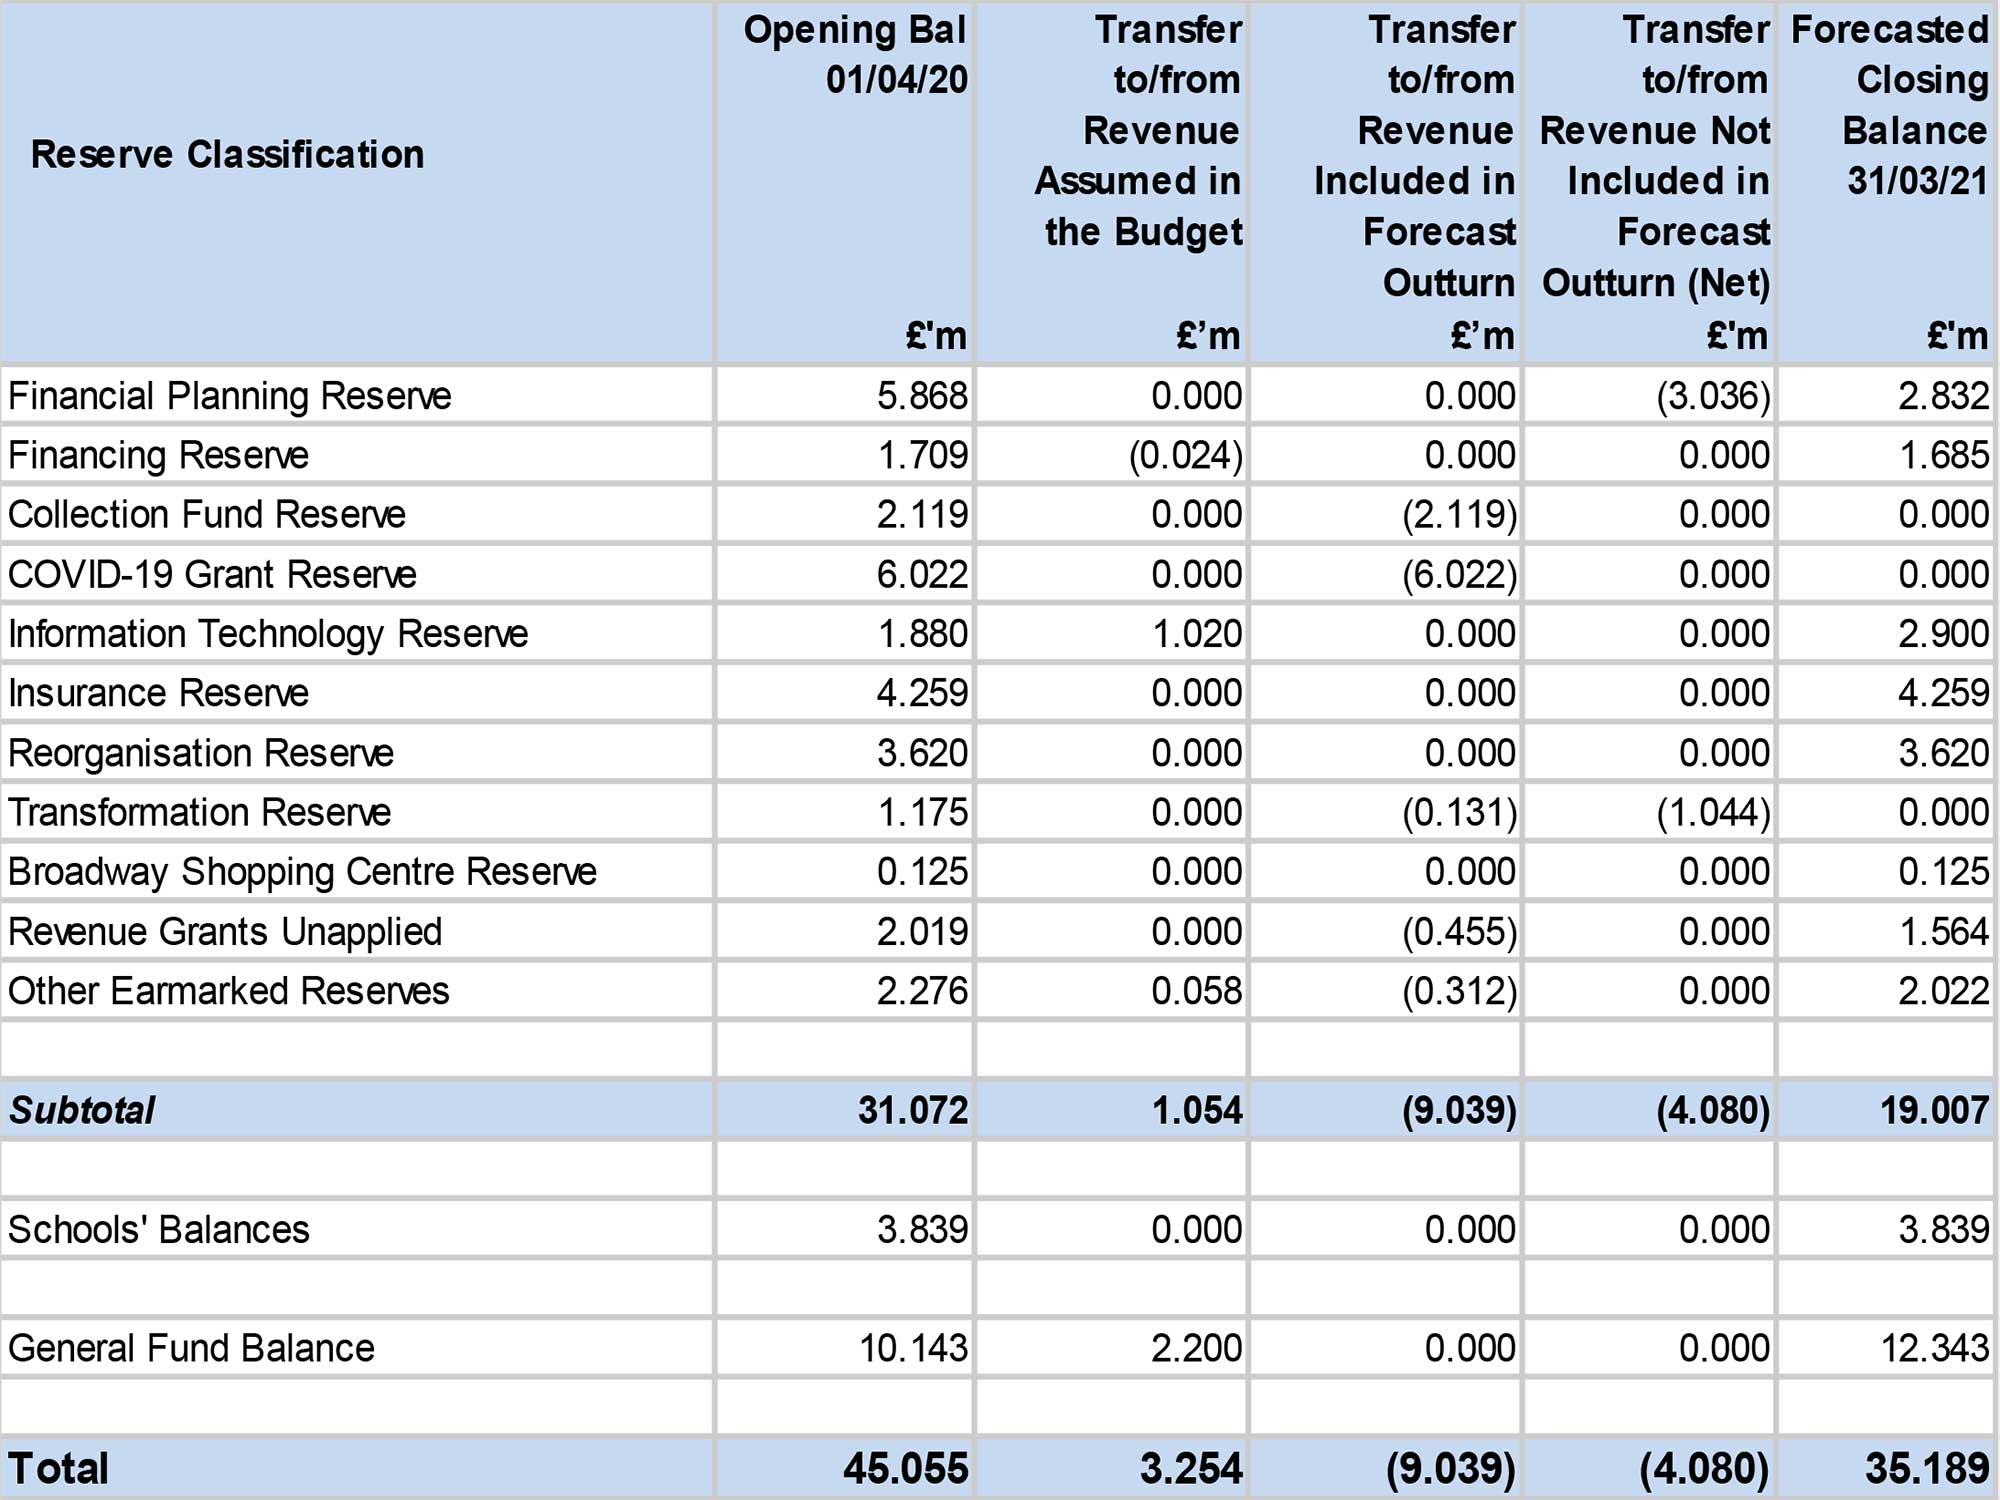The width and height of the screenshot is (2000, 1500).
Task: Click Insurance Reserve closing balance 4.259
Action: pyautogui.click(x=1943, y=693)
